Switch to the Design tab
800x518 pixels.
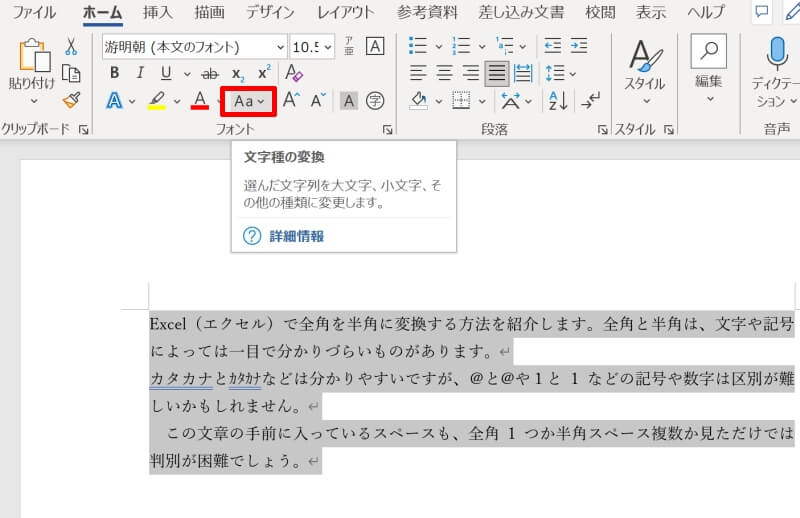click(270, 12)
